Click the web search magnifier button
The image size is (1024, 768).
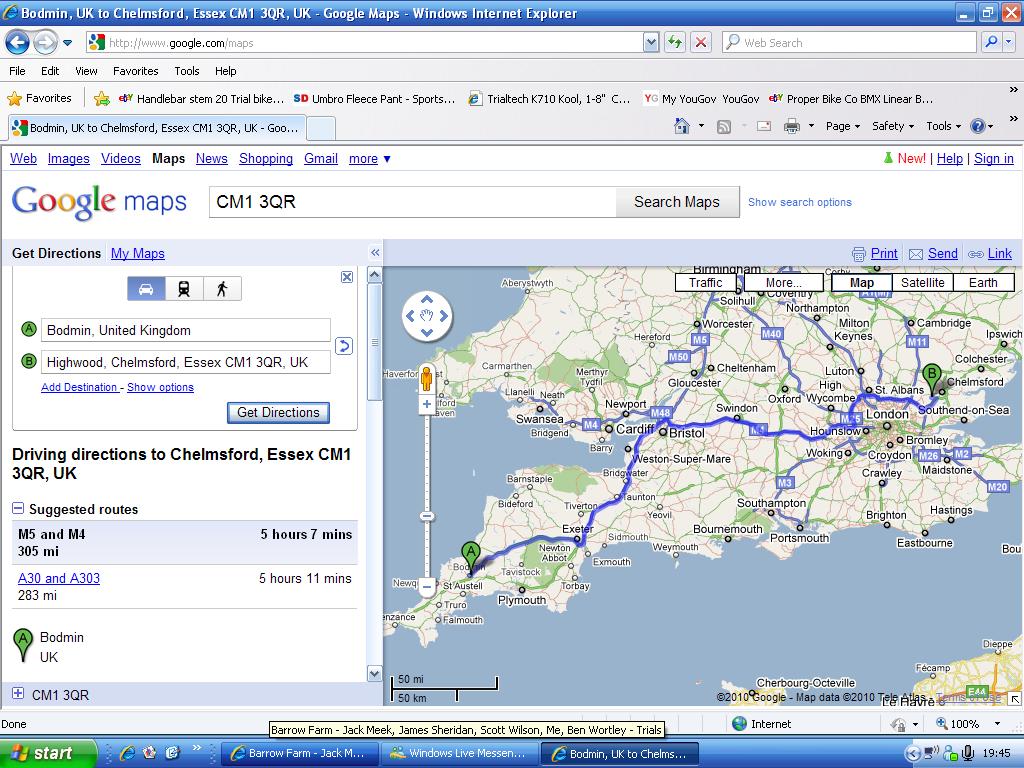pos(991,42)
